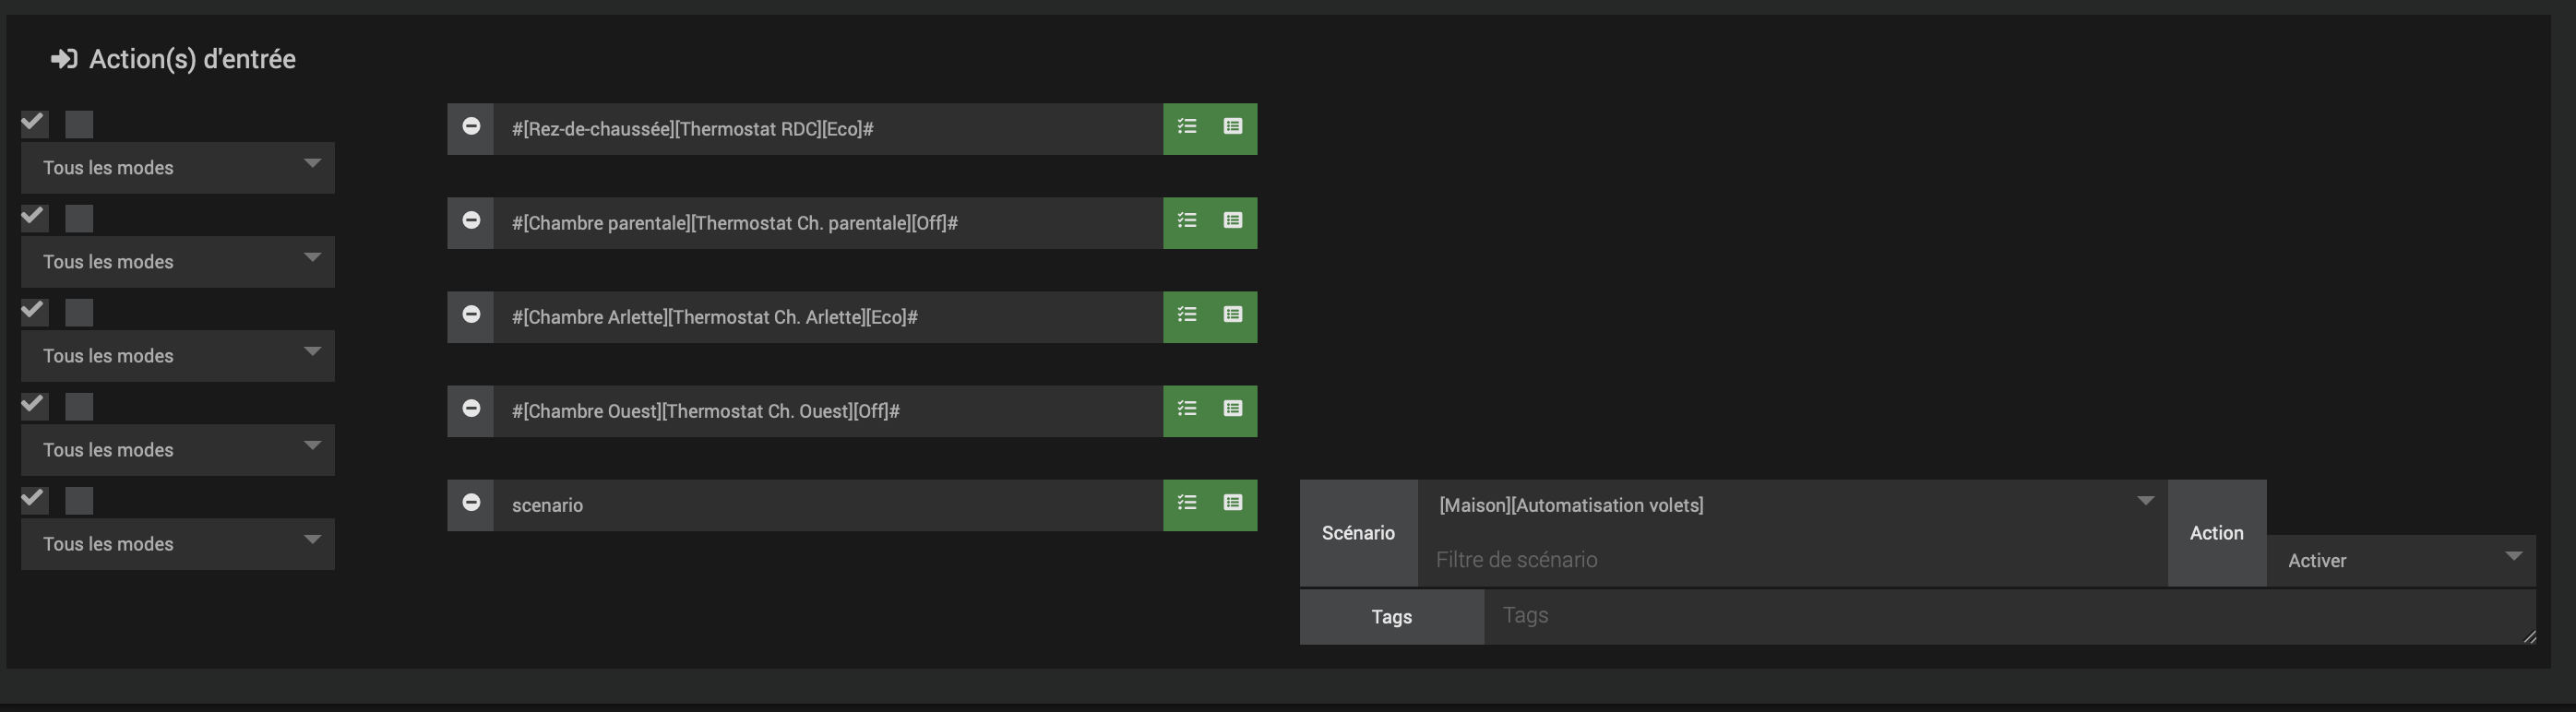Open command picker for Chambre Arlette row
The height and width of the screenshot is (712, 2576).
(x=1233, y=315)
